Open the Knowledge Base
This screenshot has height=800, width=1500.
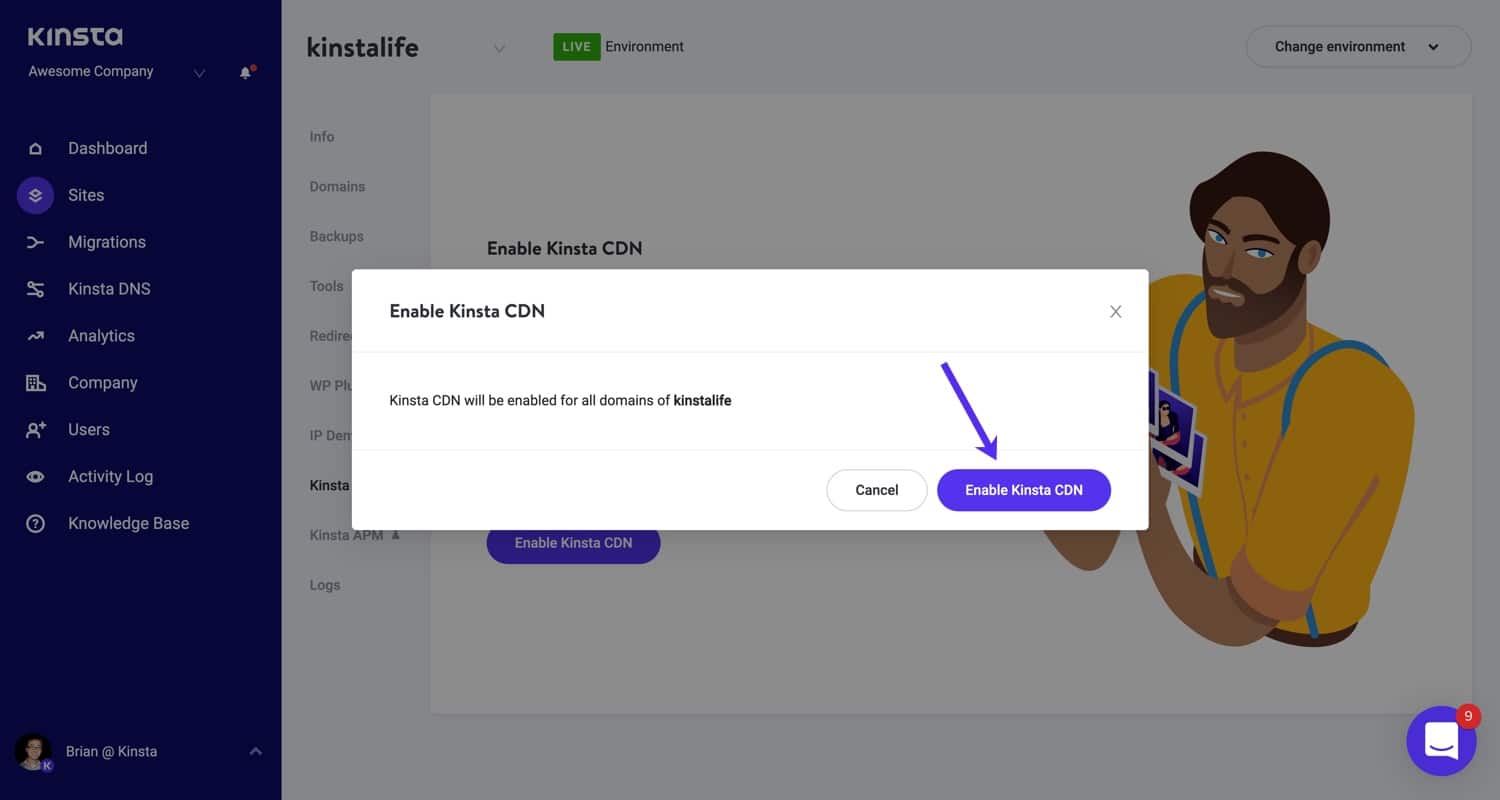(x=128, y=523)
